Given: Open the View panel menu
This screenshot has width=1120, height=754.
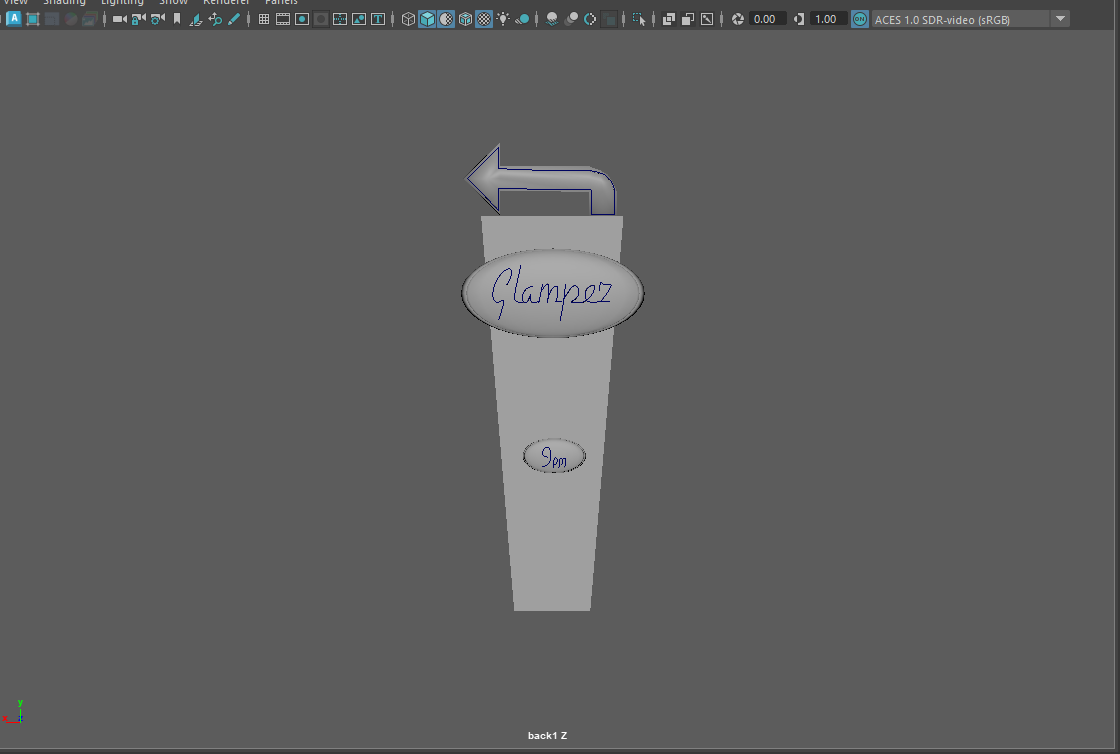Looking at the screenshot, I should click(x=15, y=2).
